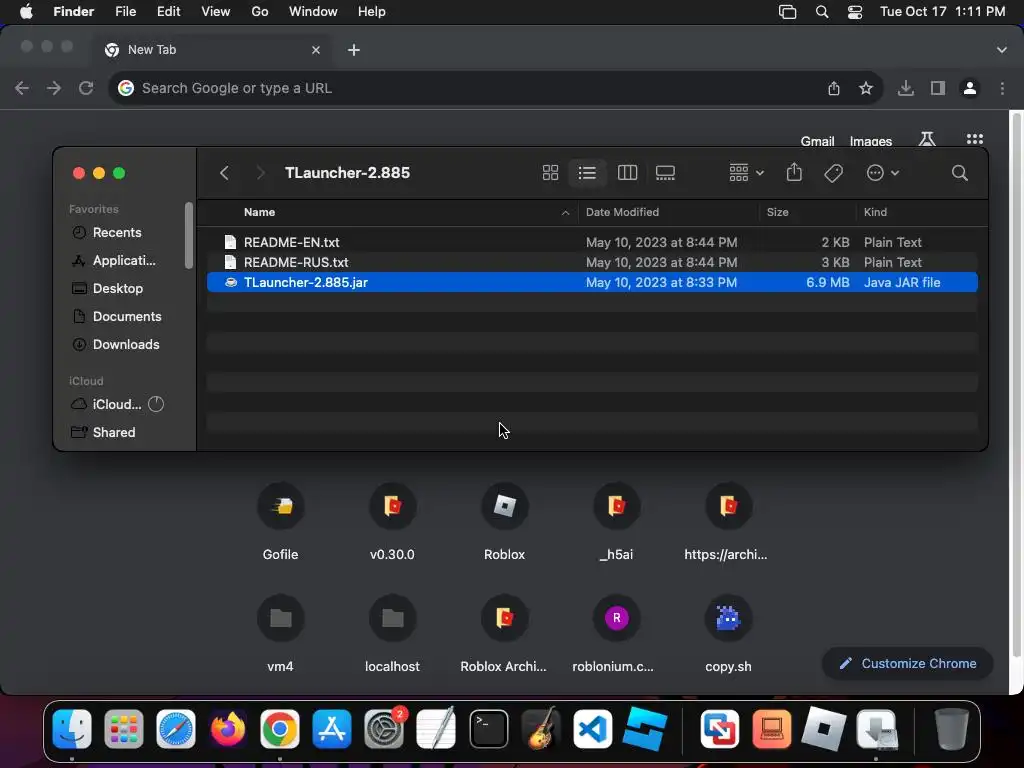The image size is (1024, 768).
Task: Go forward in Finder window
Action: pyautogui.click(x=260, y=173)
